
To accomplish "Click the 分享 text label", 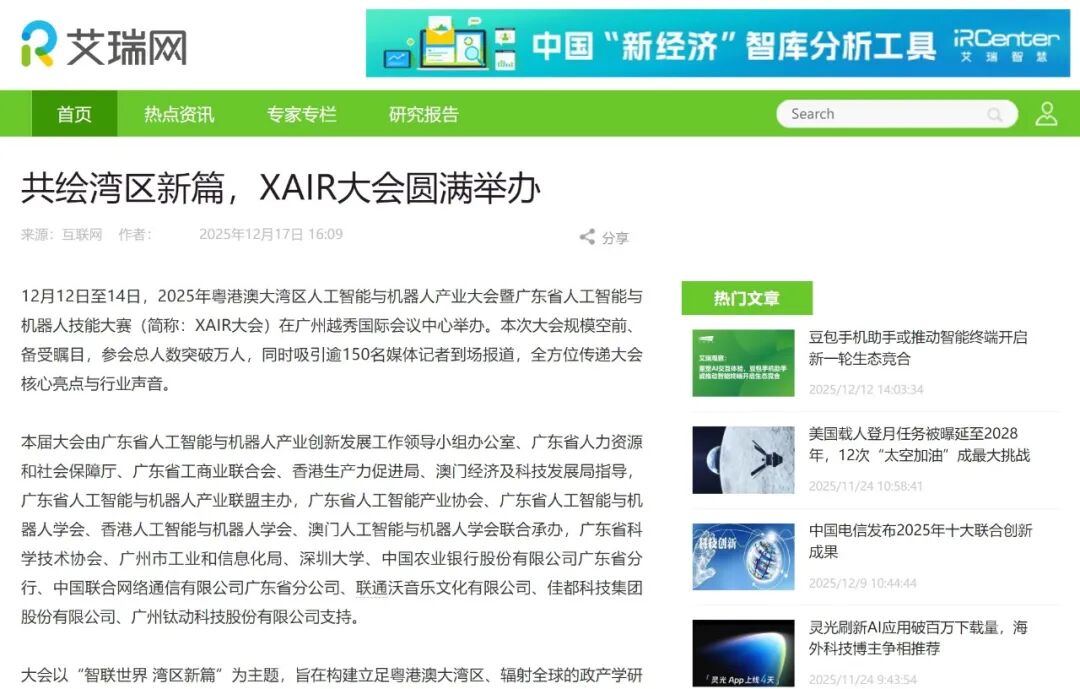I will tap(615, 238).
